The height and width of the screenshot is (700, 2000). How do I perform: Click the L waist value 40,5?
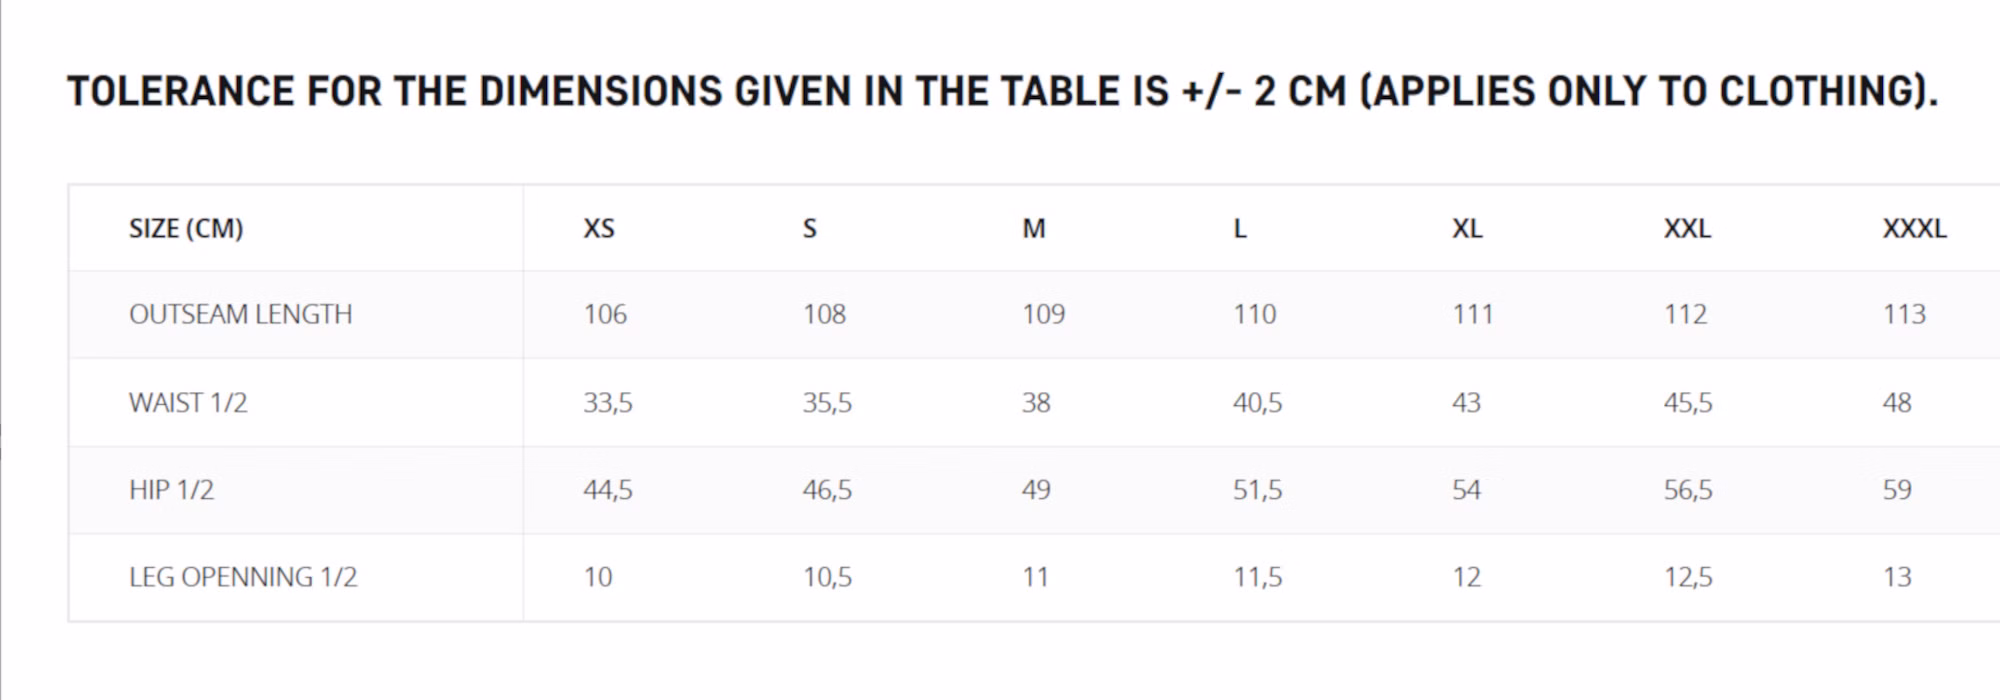(x=1257, y=403)
